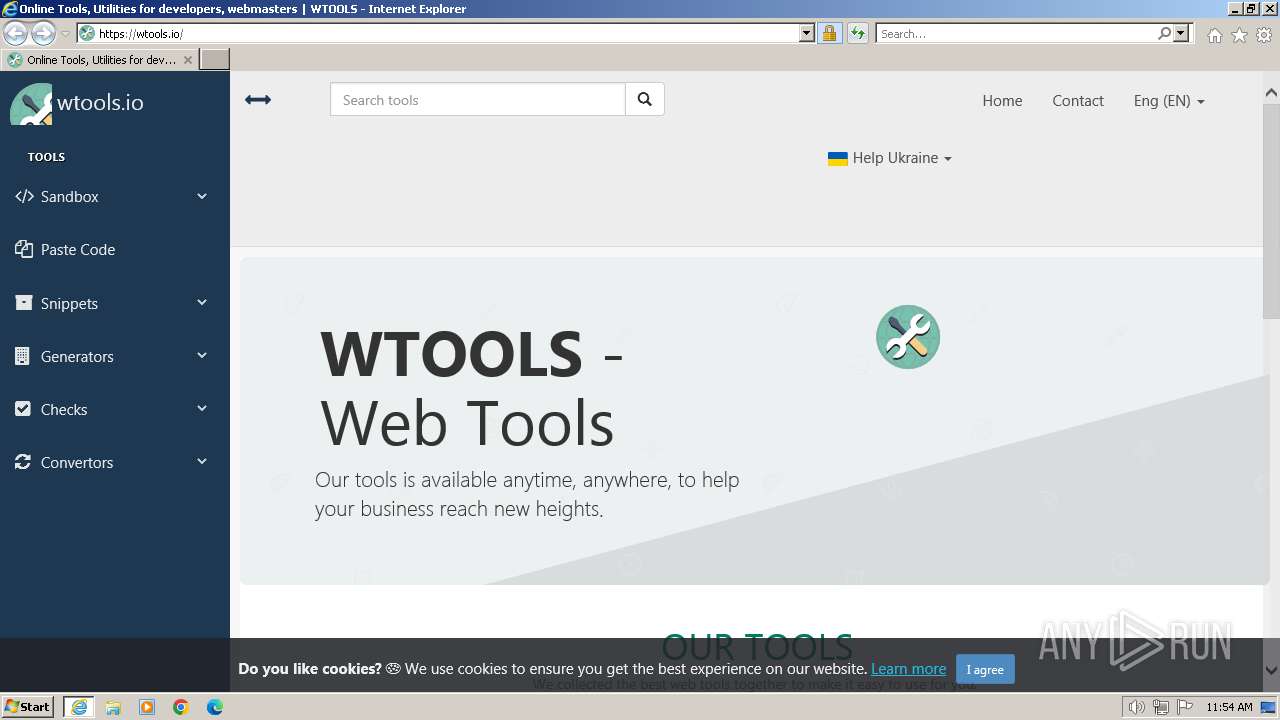Viewport: 1280px width, 720px height.
Task: Click the taskbar clock 11:54 AM
Action: tap(1229, 707)
